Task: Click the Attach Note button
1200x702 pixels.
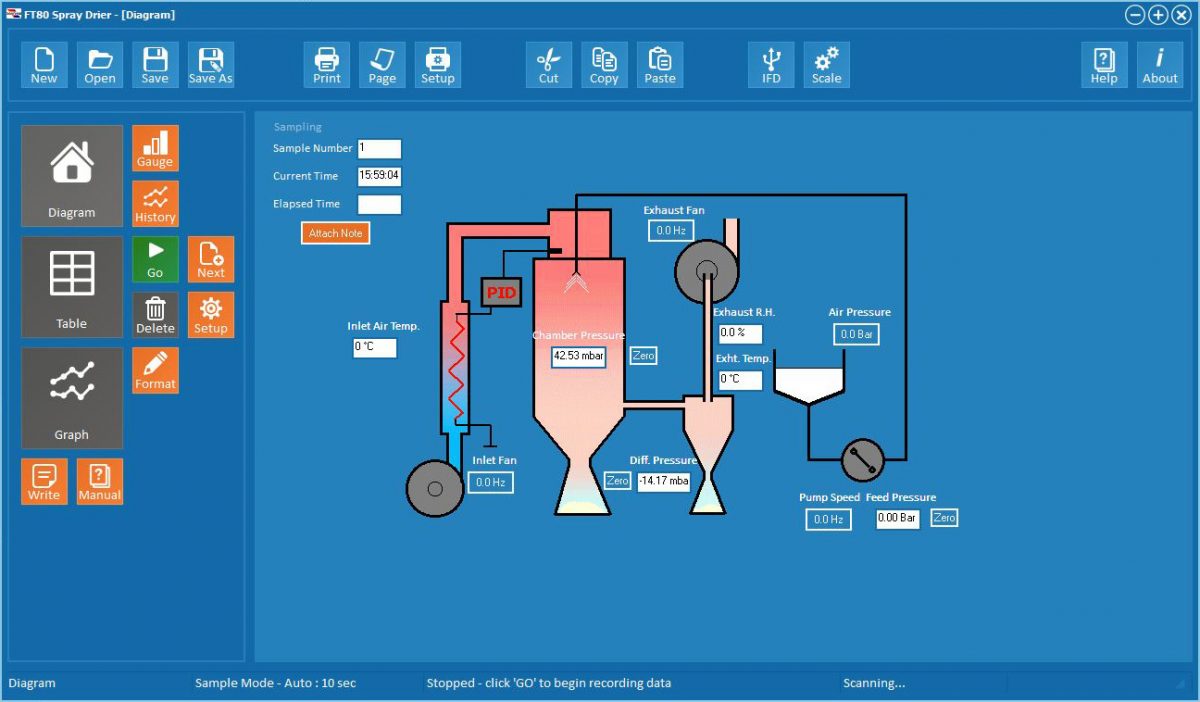Action: (336, 233)
